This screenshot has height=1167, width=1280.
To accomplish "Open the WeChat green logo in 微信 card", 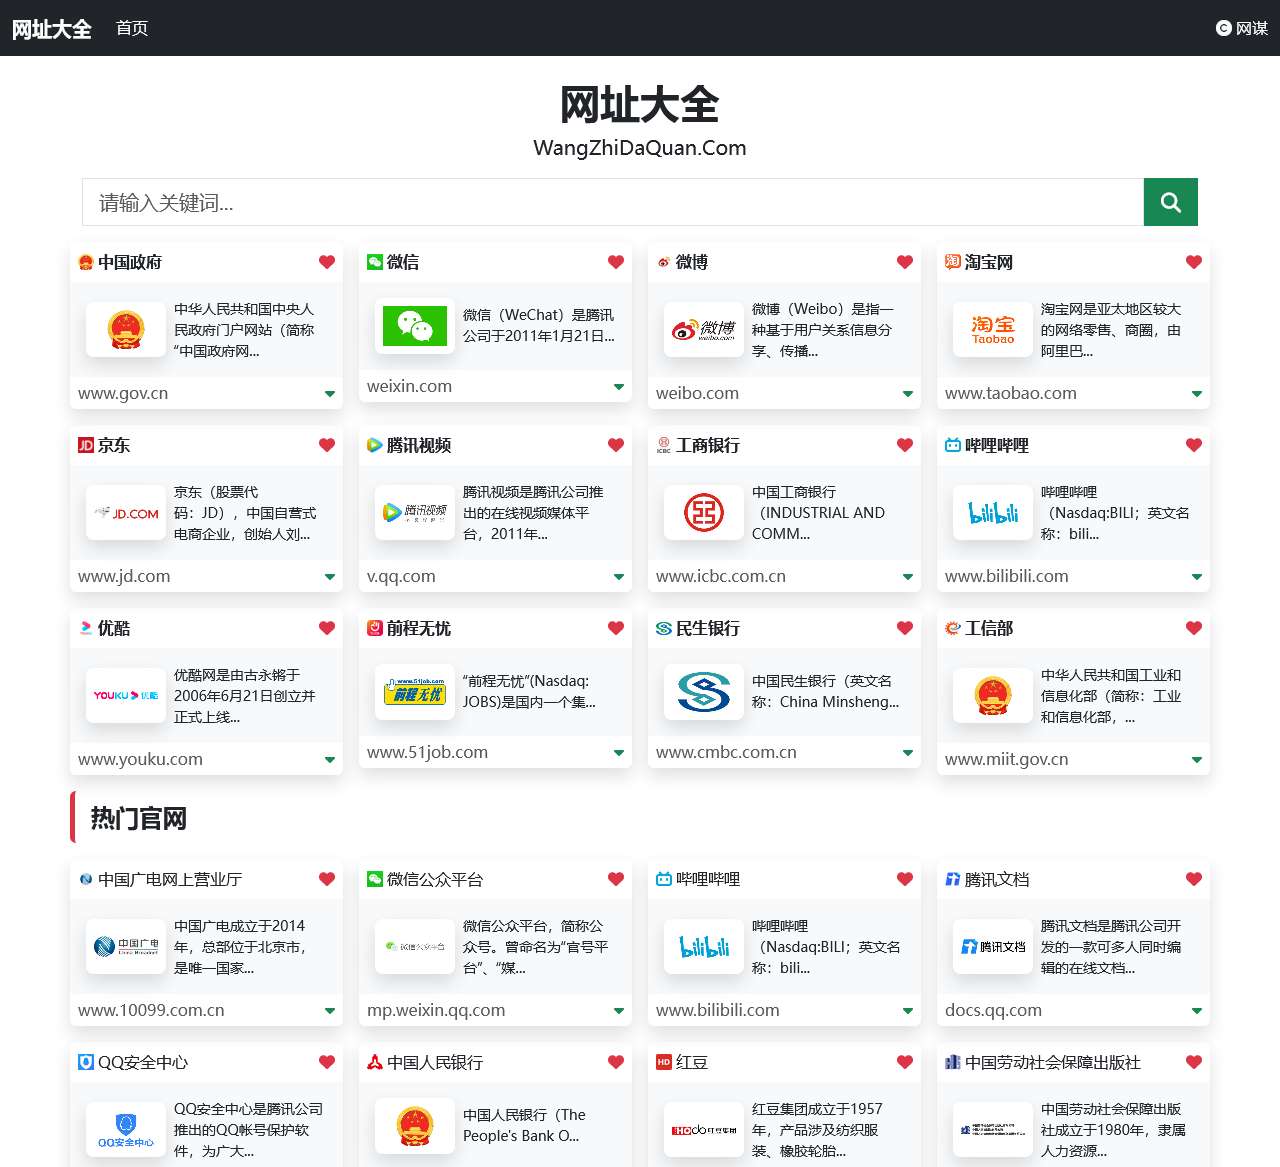I will tap(415, 325).
